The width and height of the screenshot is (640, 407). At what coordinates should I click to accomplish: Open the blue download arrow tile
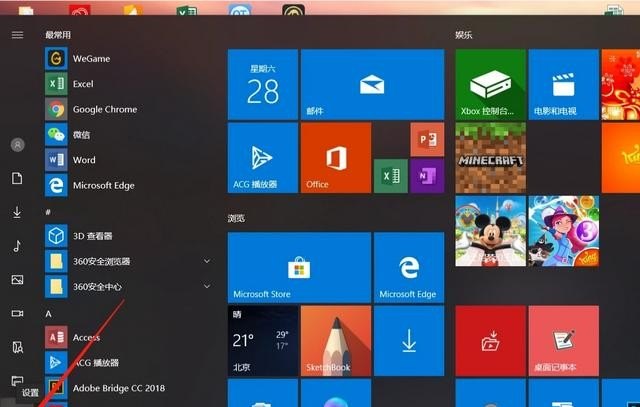click(409, 340)
